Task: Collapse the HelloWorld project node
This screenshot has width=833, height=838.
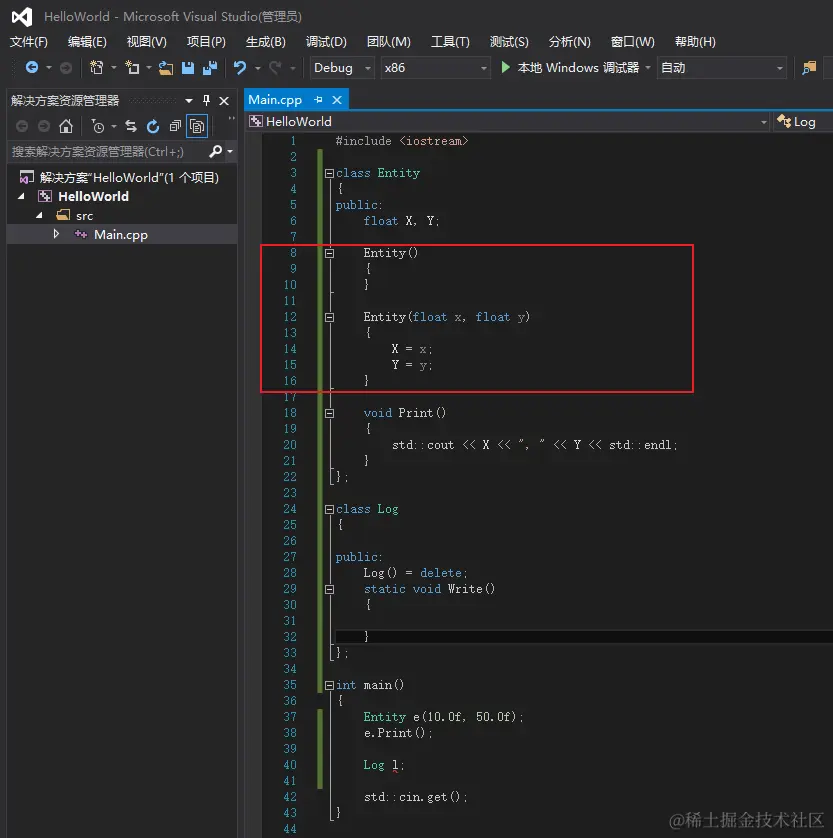Action: [21, 197]
